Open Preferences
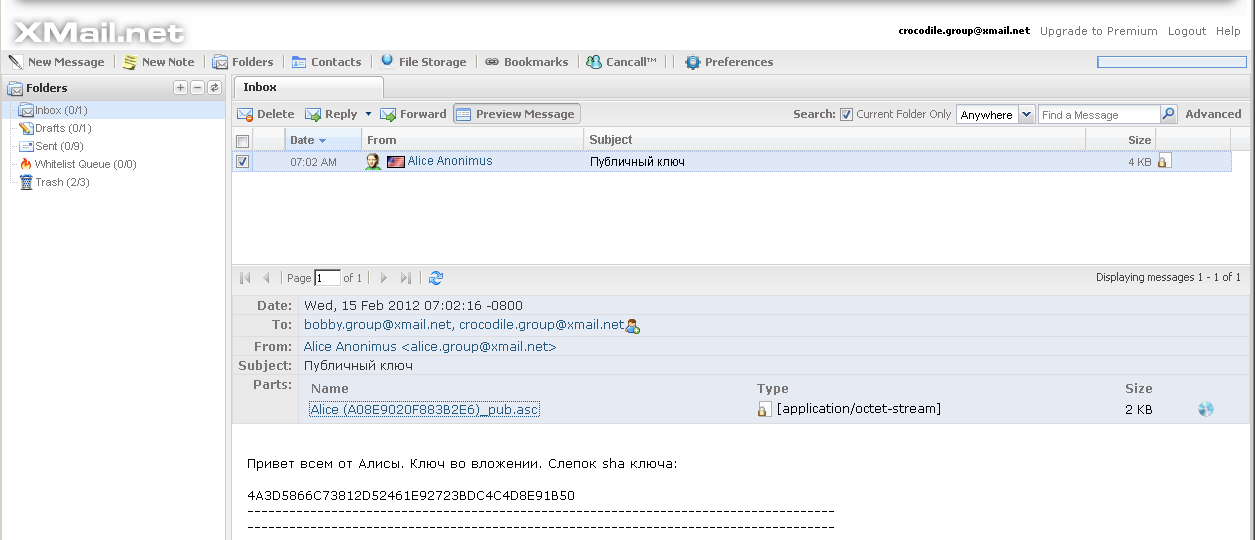This screenshot has height=540, width=1255. pyautogui.click(x=729, y=62)
